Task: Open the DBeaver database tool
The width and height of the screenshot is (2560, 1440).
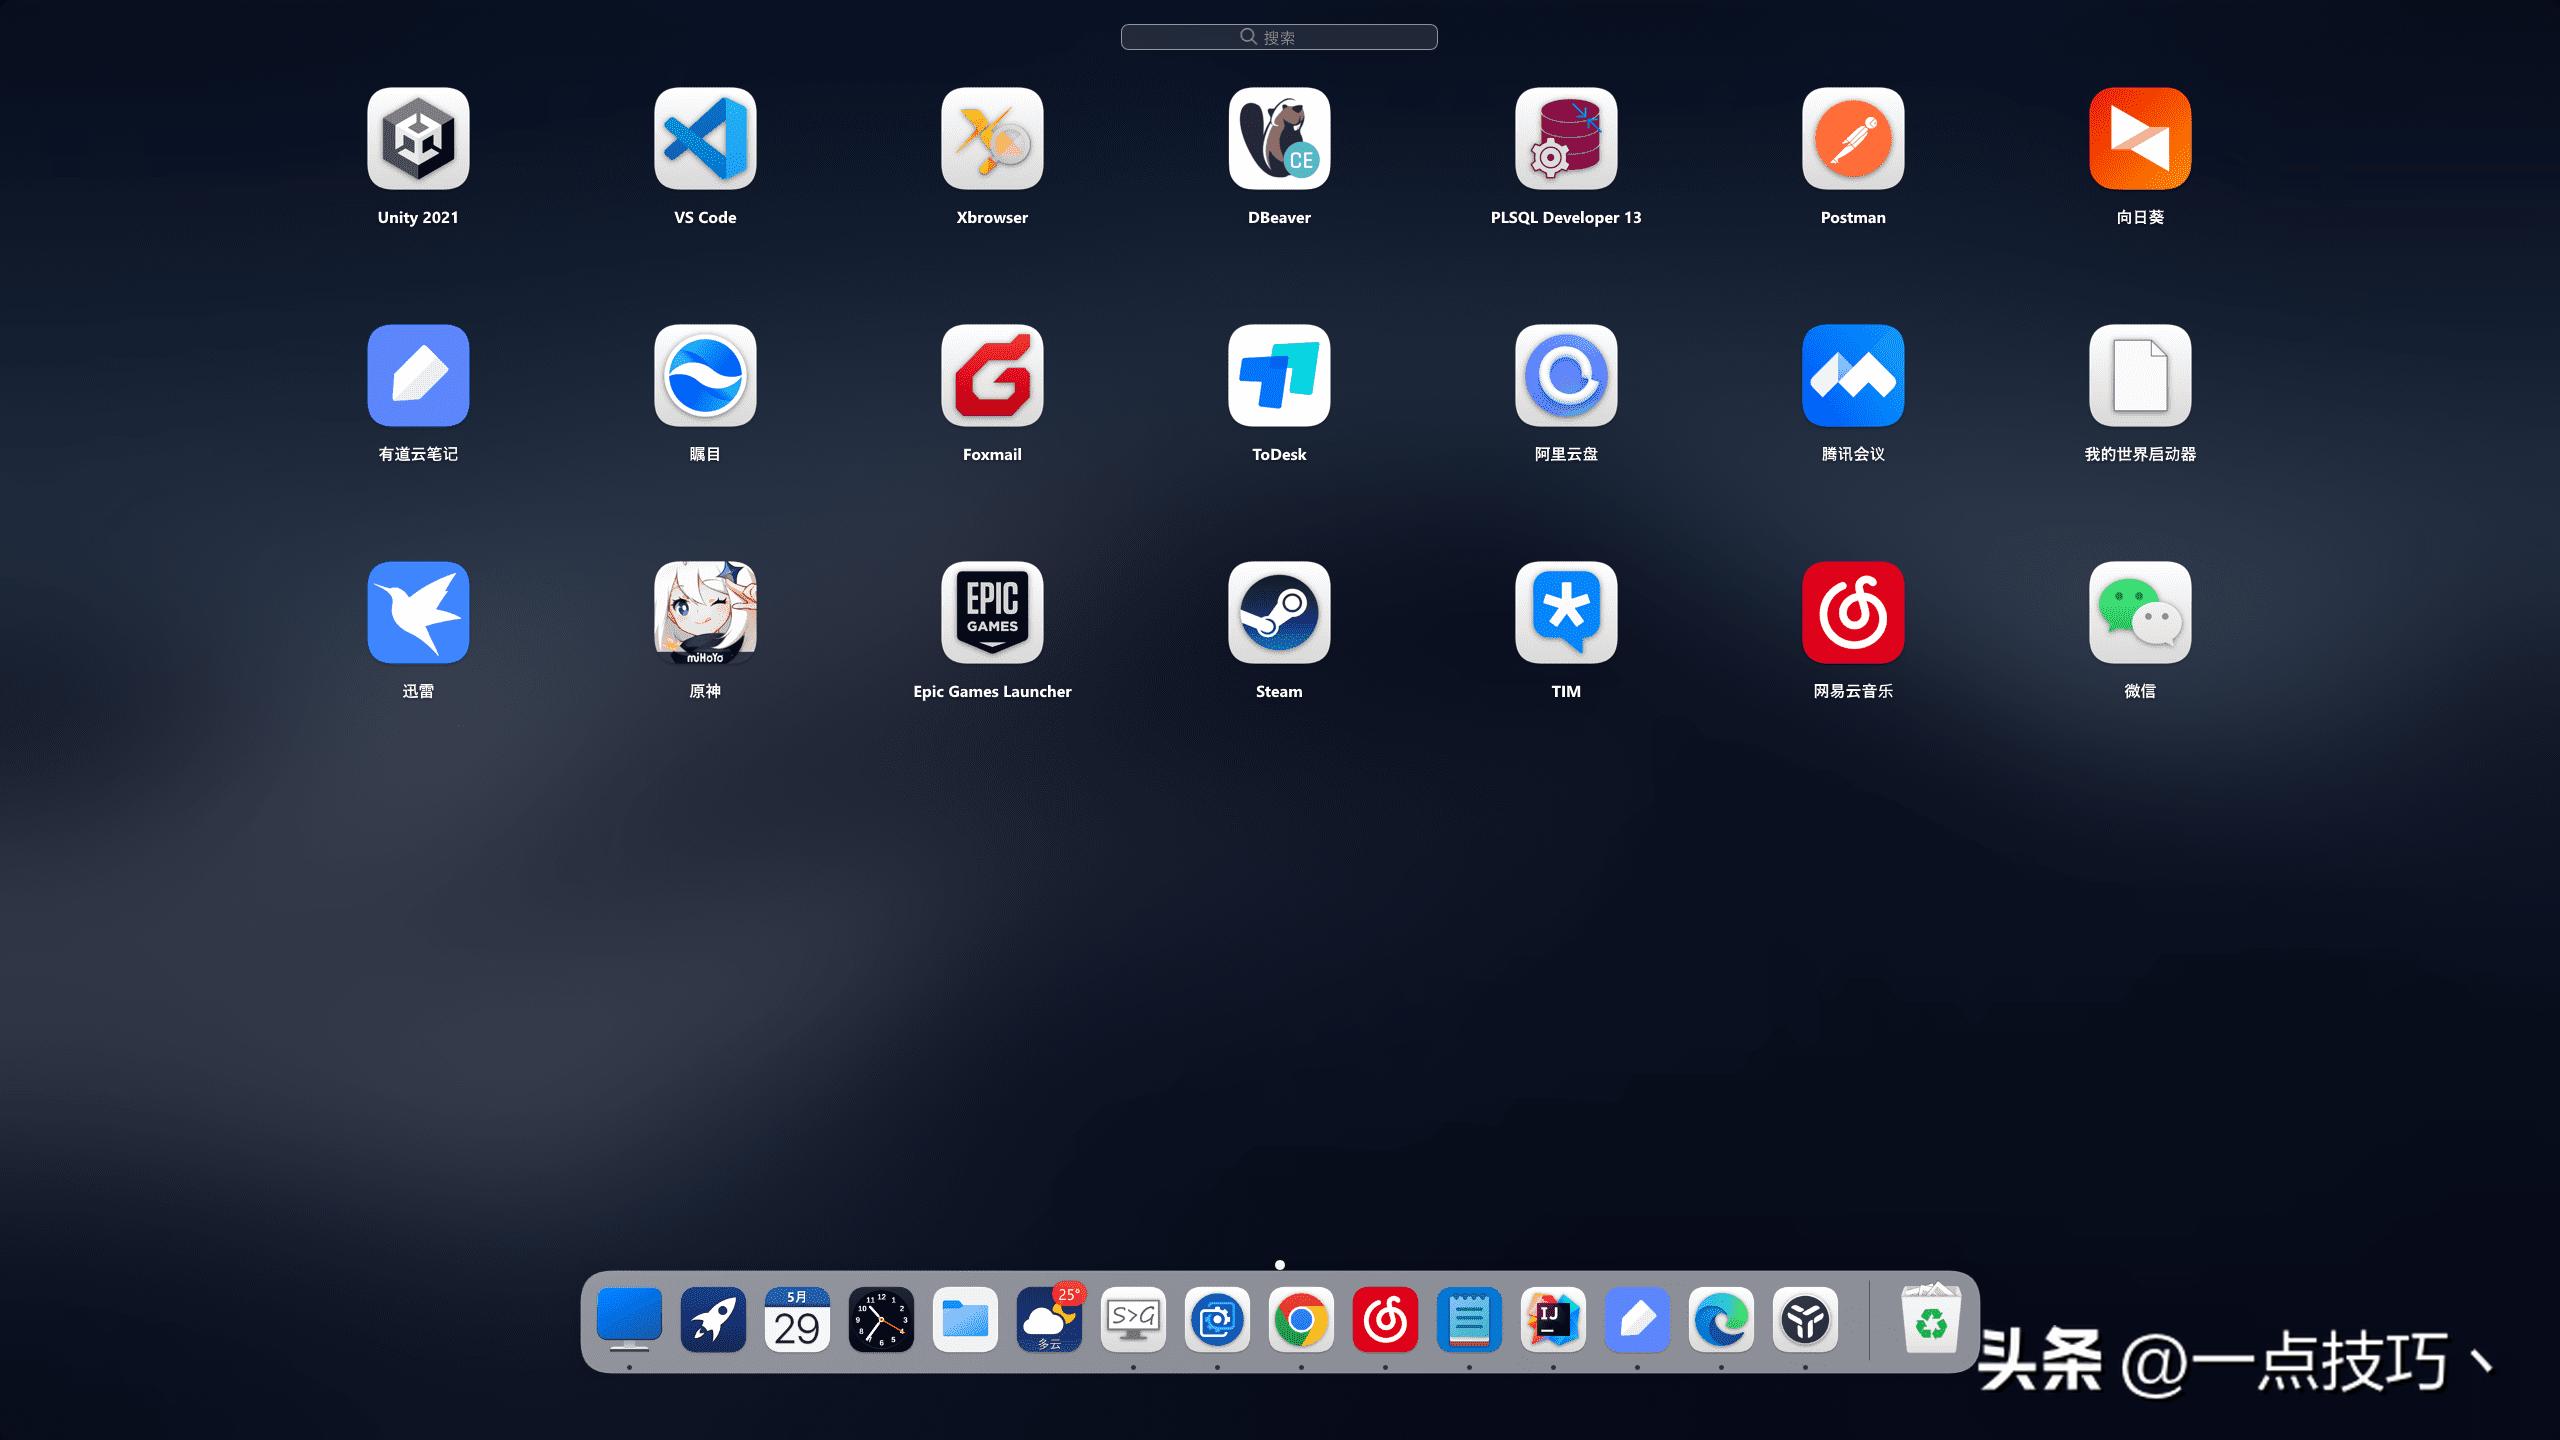Action: click(1279, 140)
